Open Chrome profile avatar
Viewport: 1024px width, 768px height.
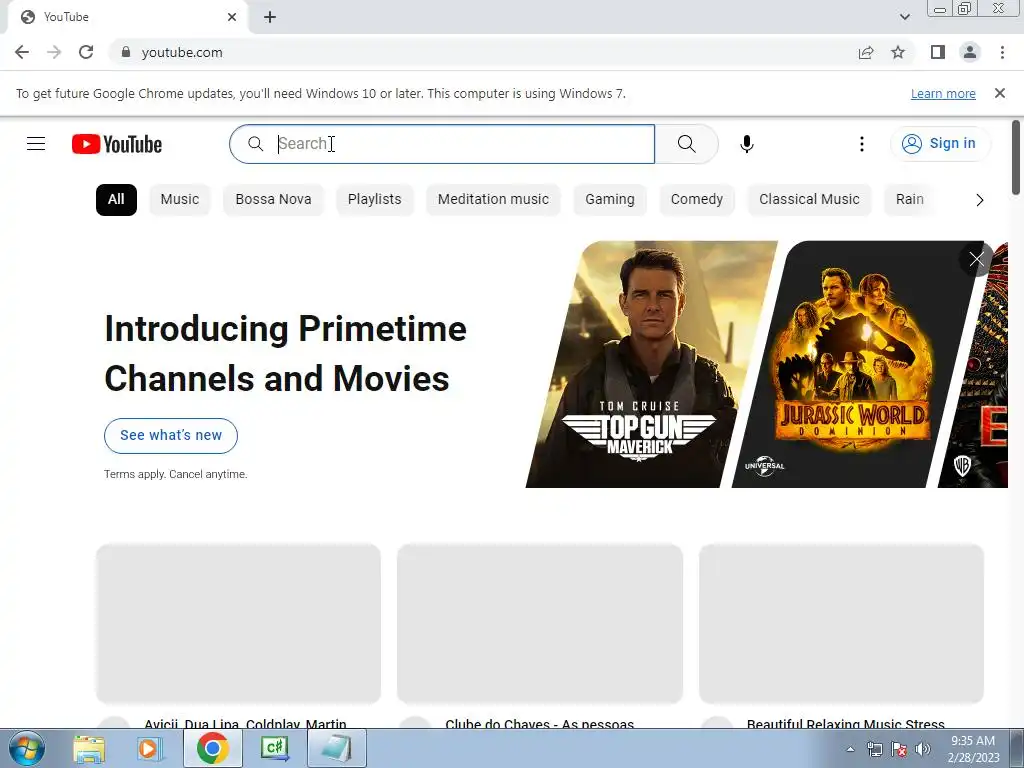point(970,52)
